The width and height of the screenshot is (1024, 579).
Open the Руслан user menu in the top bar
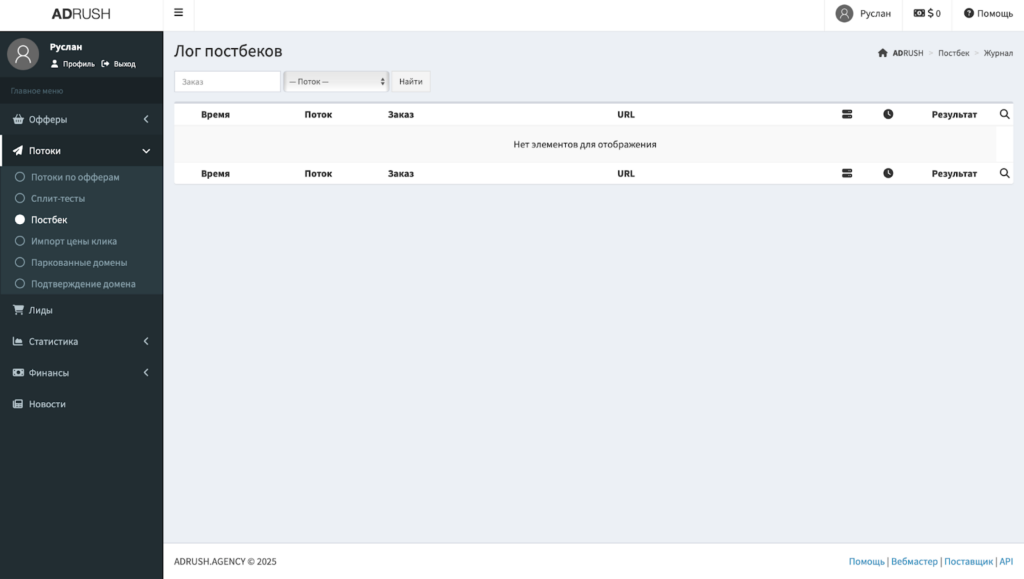click(863, 14)
